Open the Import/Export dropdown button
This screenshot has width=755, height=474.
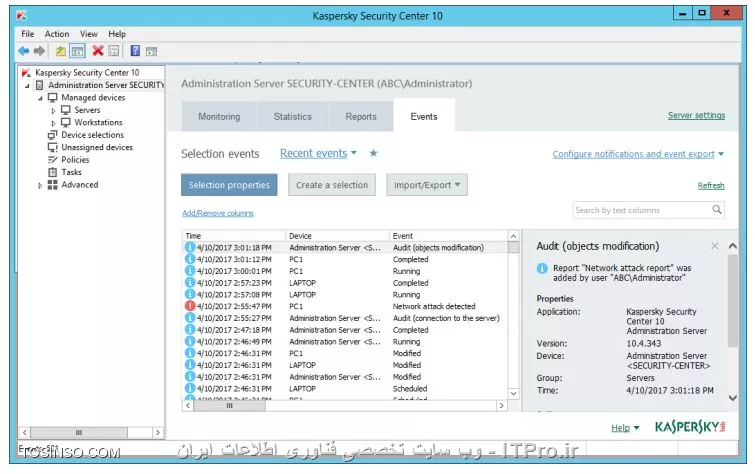pyautogui.click(x=427, y=185)
